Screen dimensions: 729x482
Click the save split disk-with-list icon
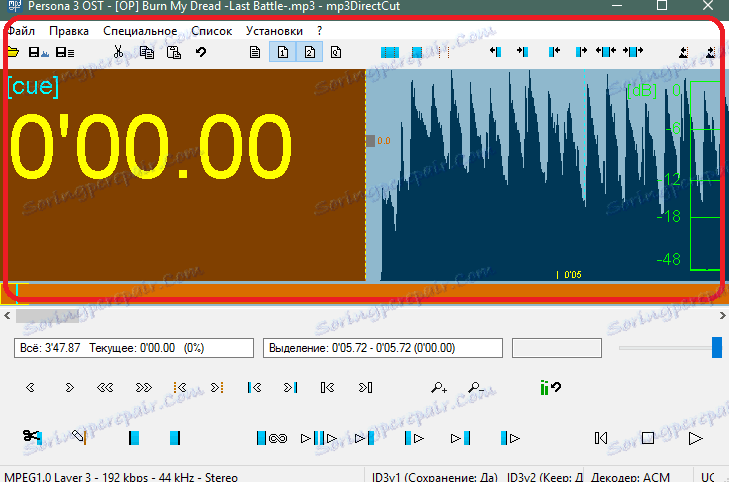[65, 52]
